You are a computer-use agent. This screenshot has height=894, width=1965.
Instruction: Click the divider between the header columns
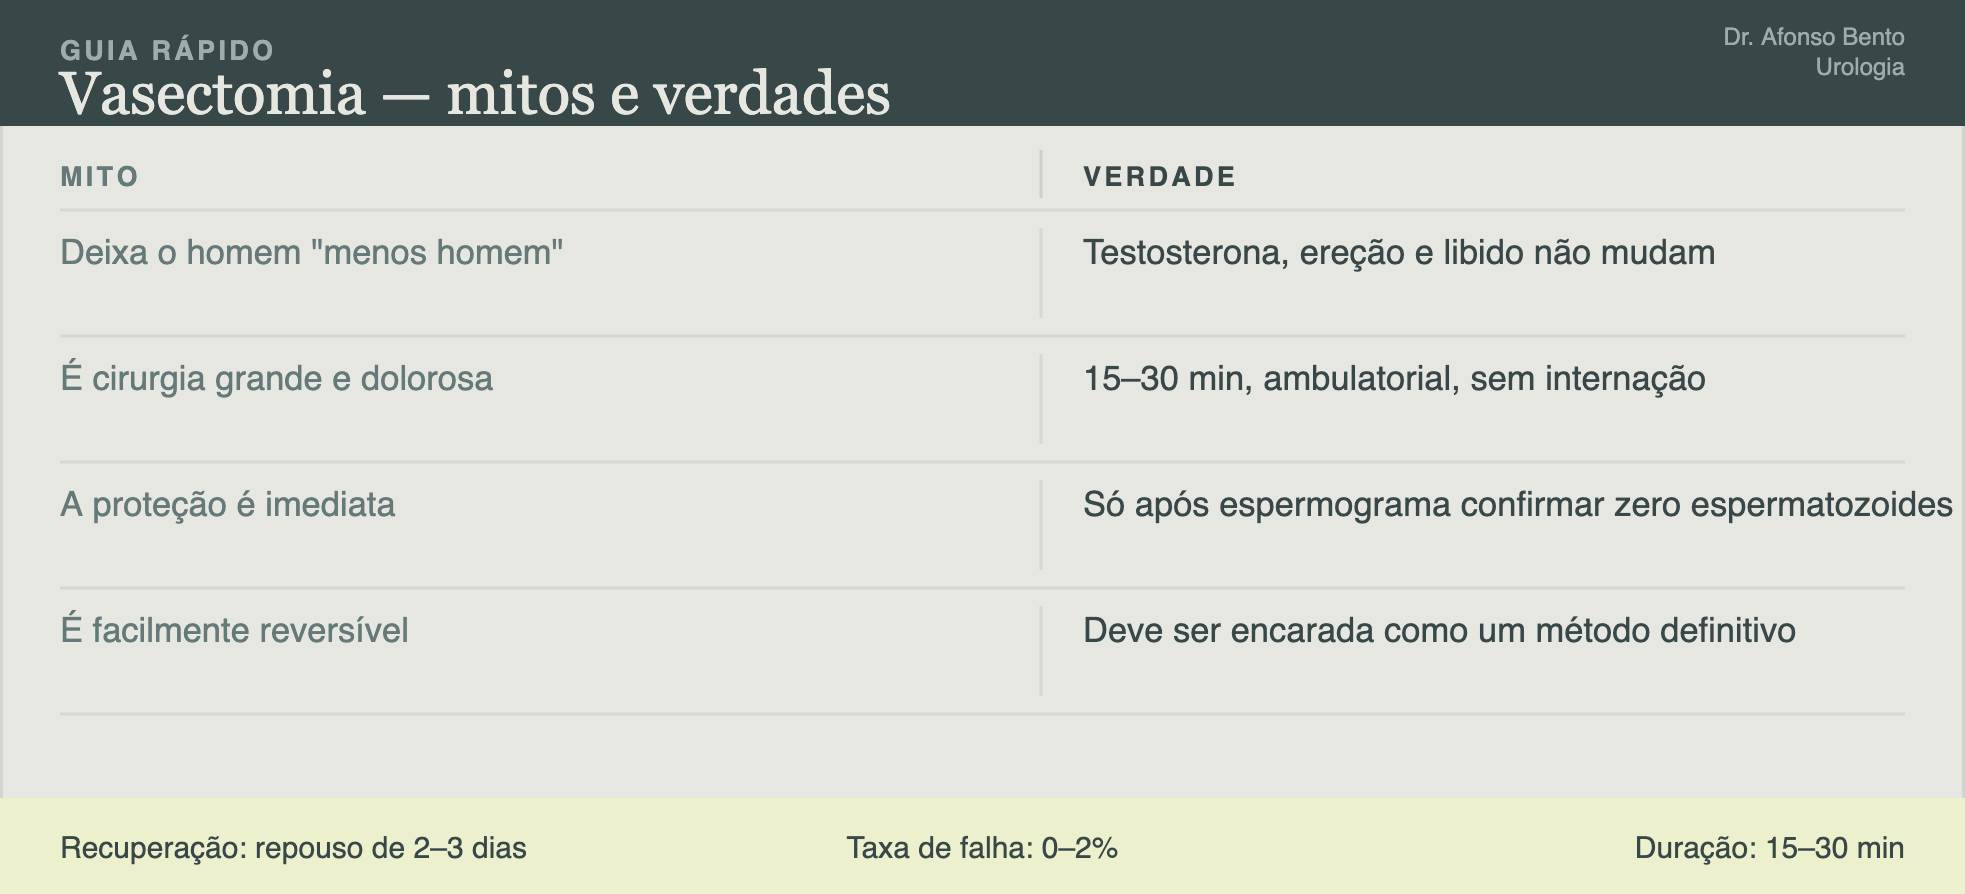tap(1041, 174)
